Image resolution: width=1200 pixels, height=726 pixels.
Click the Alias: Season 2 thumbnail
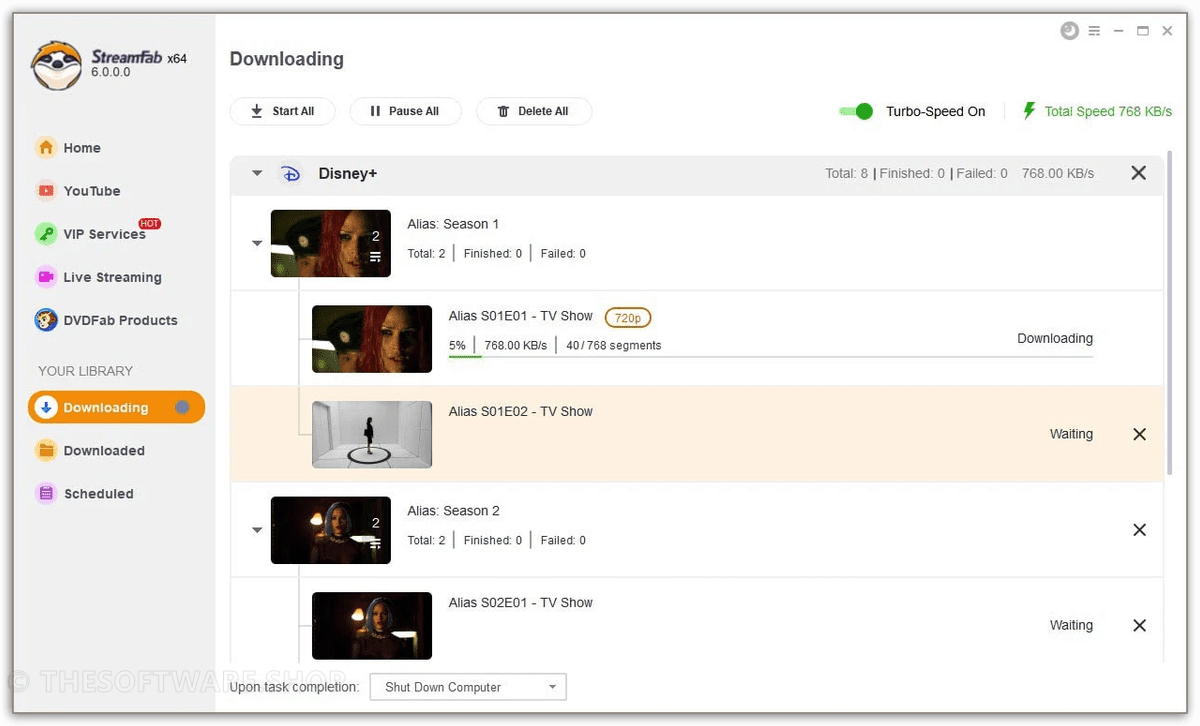[x=331, y=530]
